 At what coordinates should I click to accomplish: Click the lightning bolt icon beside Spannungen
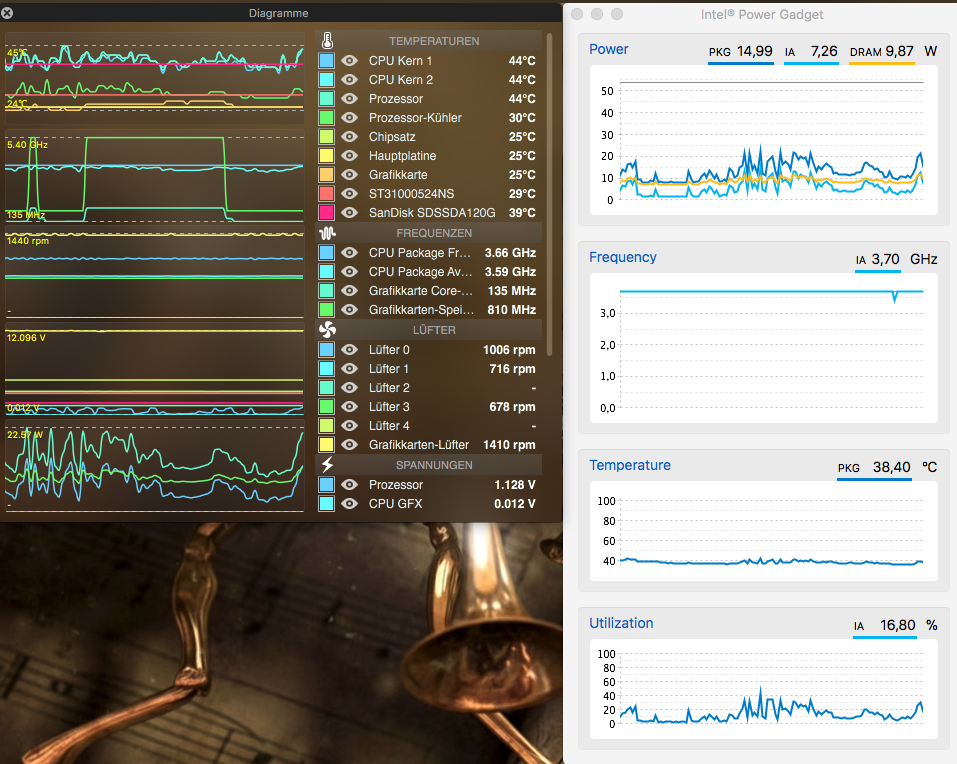[x=327, y=465]
